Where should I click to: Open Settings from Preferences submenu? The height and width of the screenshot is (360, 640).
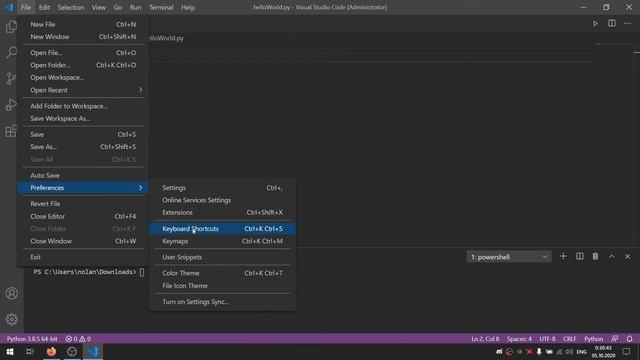(x=222, y=188)
